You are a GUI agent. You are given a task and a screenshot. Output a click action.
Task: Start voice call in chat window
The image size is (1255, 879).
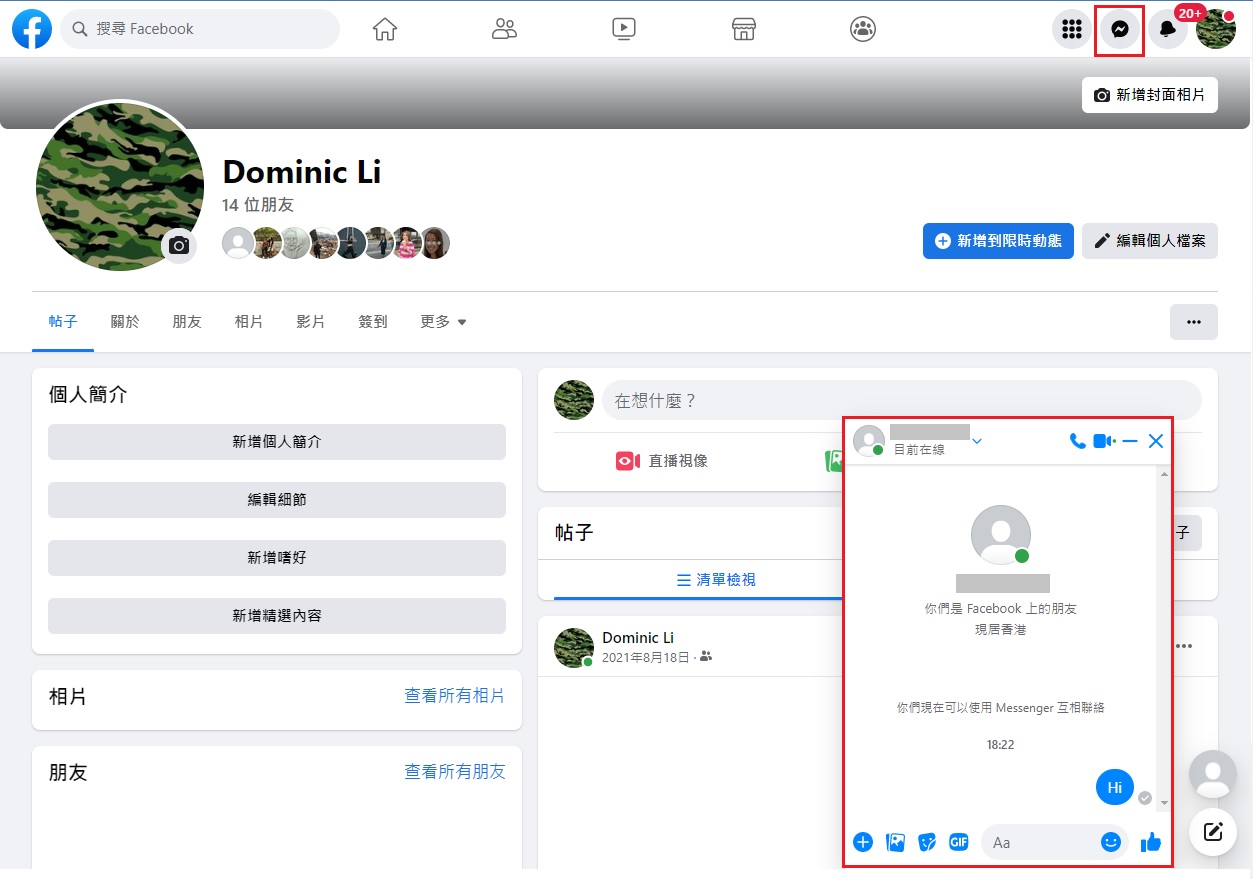click(x=1077, y=441)
